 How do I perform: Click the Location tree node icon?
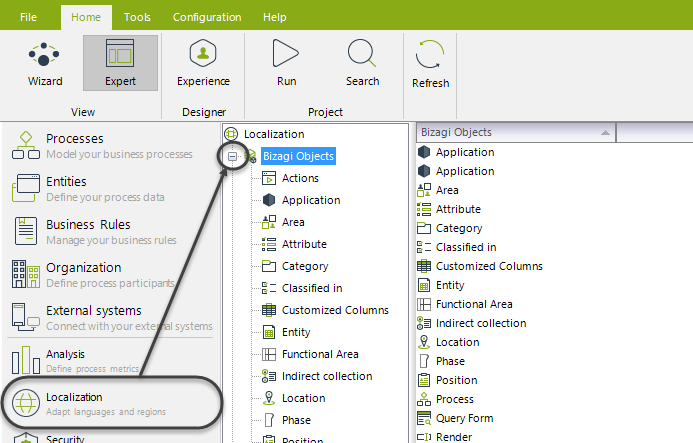(269, 398)
